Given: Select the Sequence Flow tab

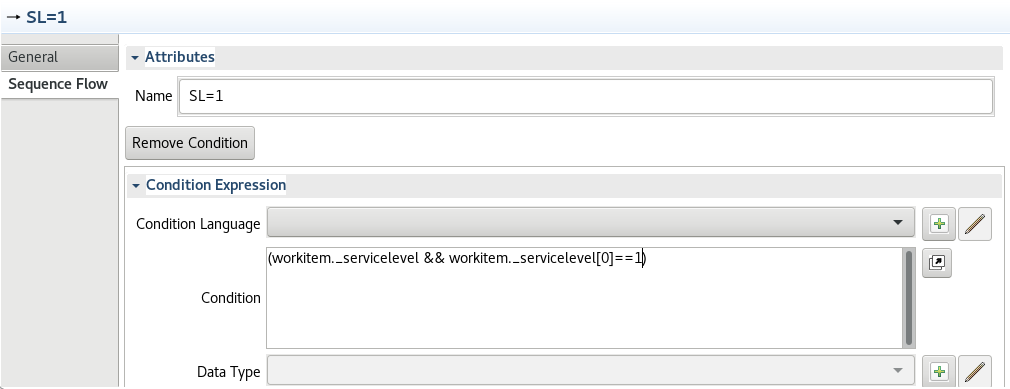Looking at the screenshot, I should 59,84.
